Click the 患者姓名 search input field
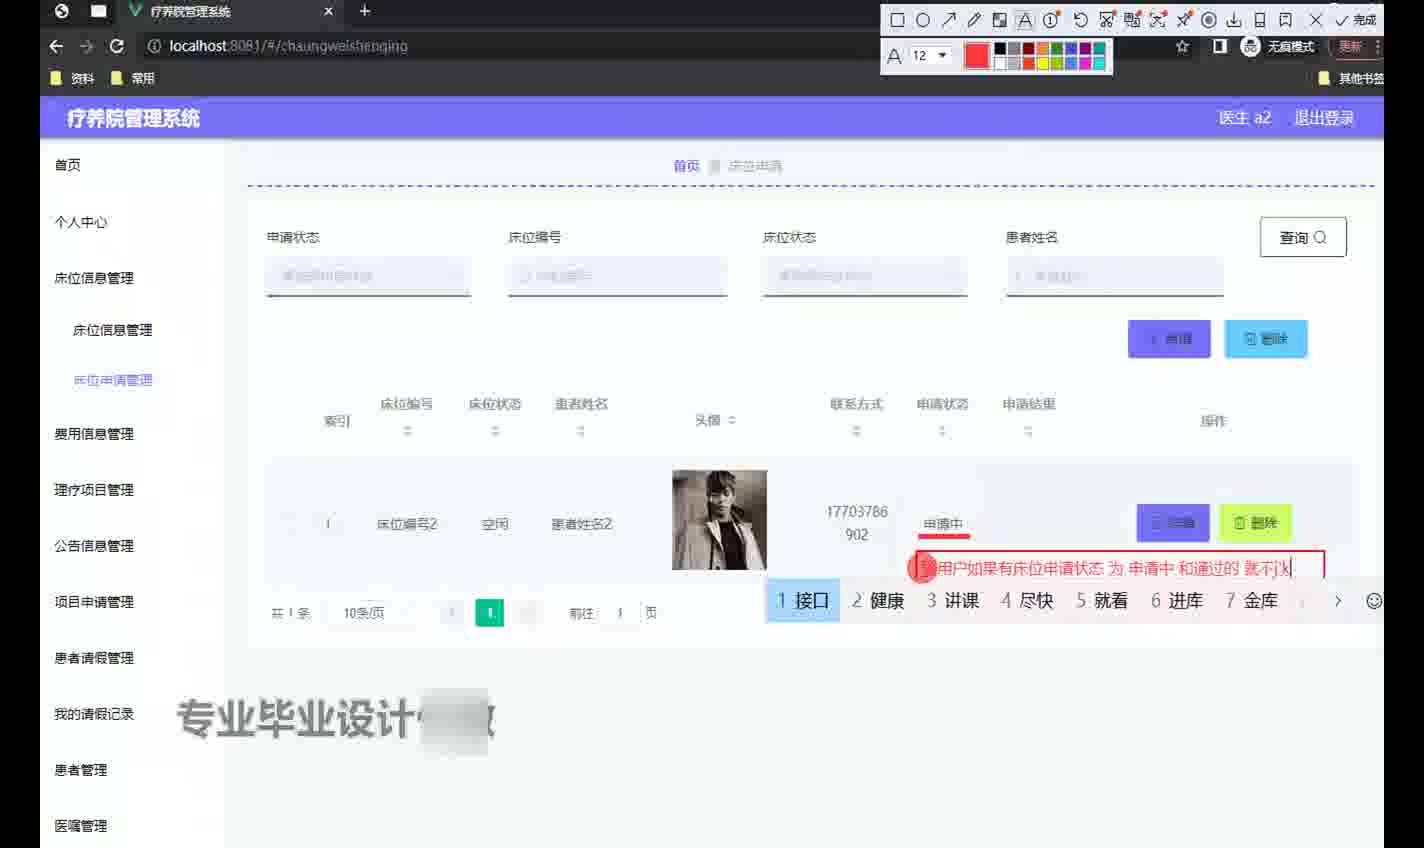The height and width of the screenshot is (848, 1424). pyautogui.click(x=1114, y=276)
